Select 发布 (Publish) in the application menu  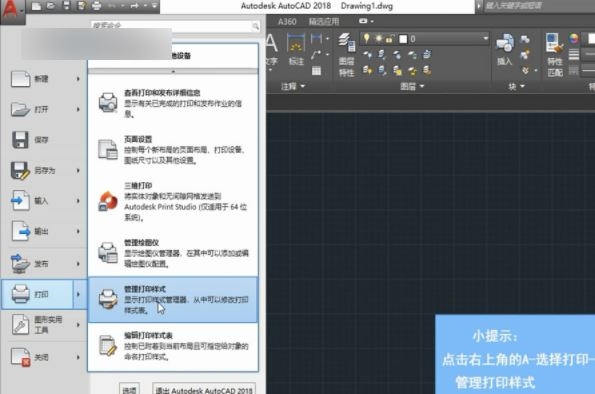tap(43, 263)
